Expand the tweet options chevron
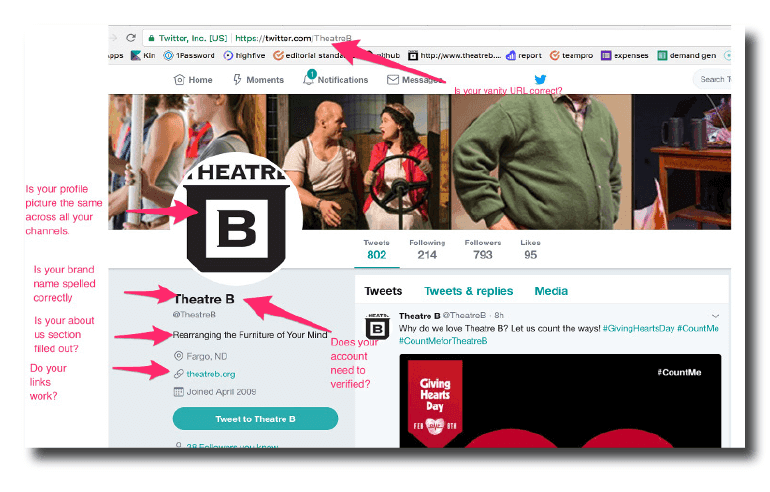This screenshot has width=770, height=492. click(715, 316)
